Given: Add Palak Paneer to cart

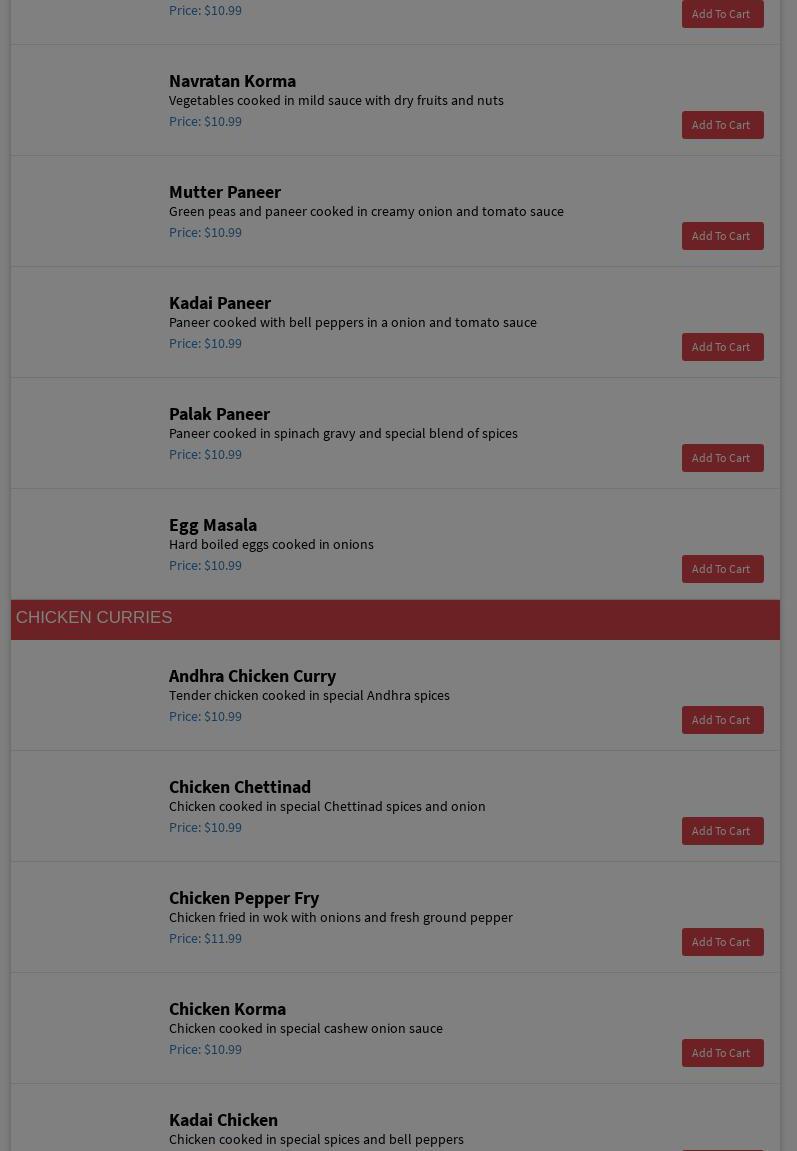Looking at the screenshot, I should click(722, 458).
